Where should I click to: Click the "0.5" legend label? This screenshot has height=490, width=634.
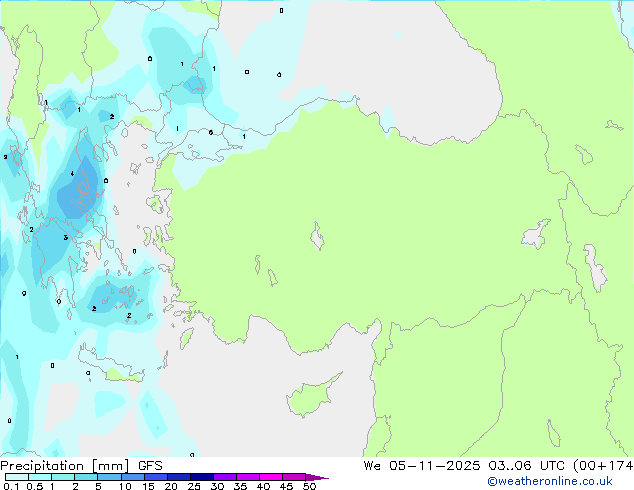point(34,486)
